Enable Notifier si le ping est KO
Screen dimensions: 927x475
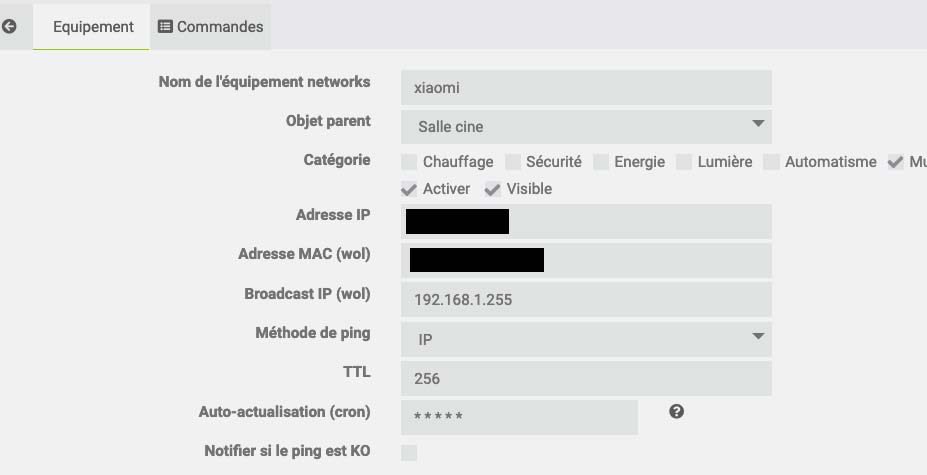click(409, 453)
